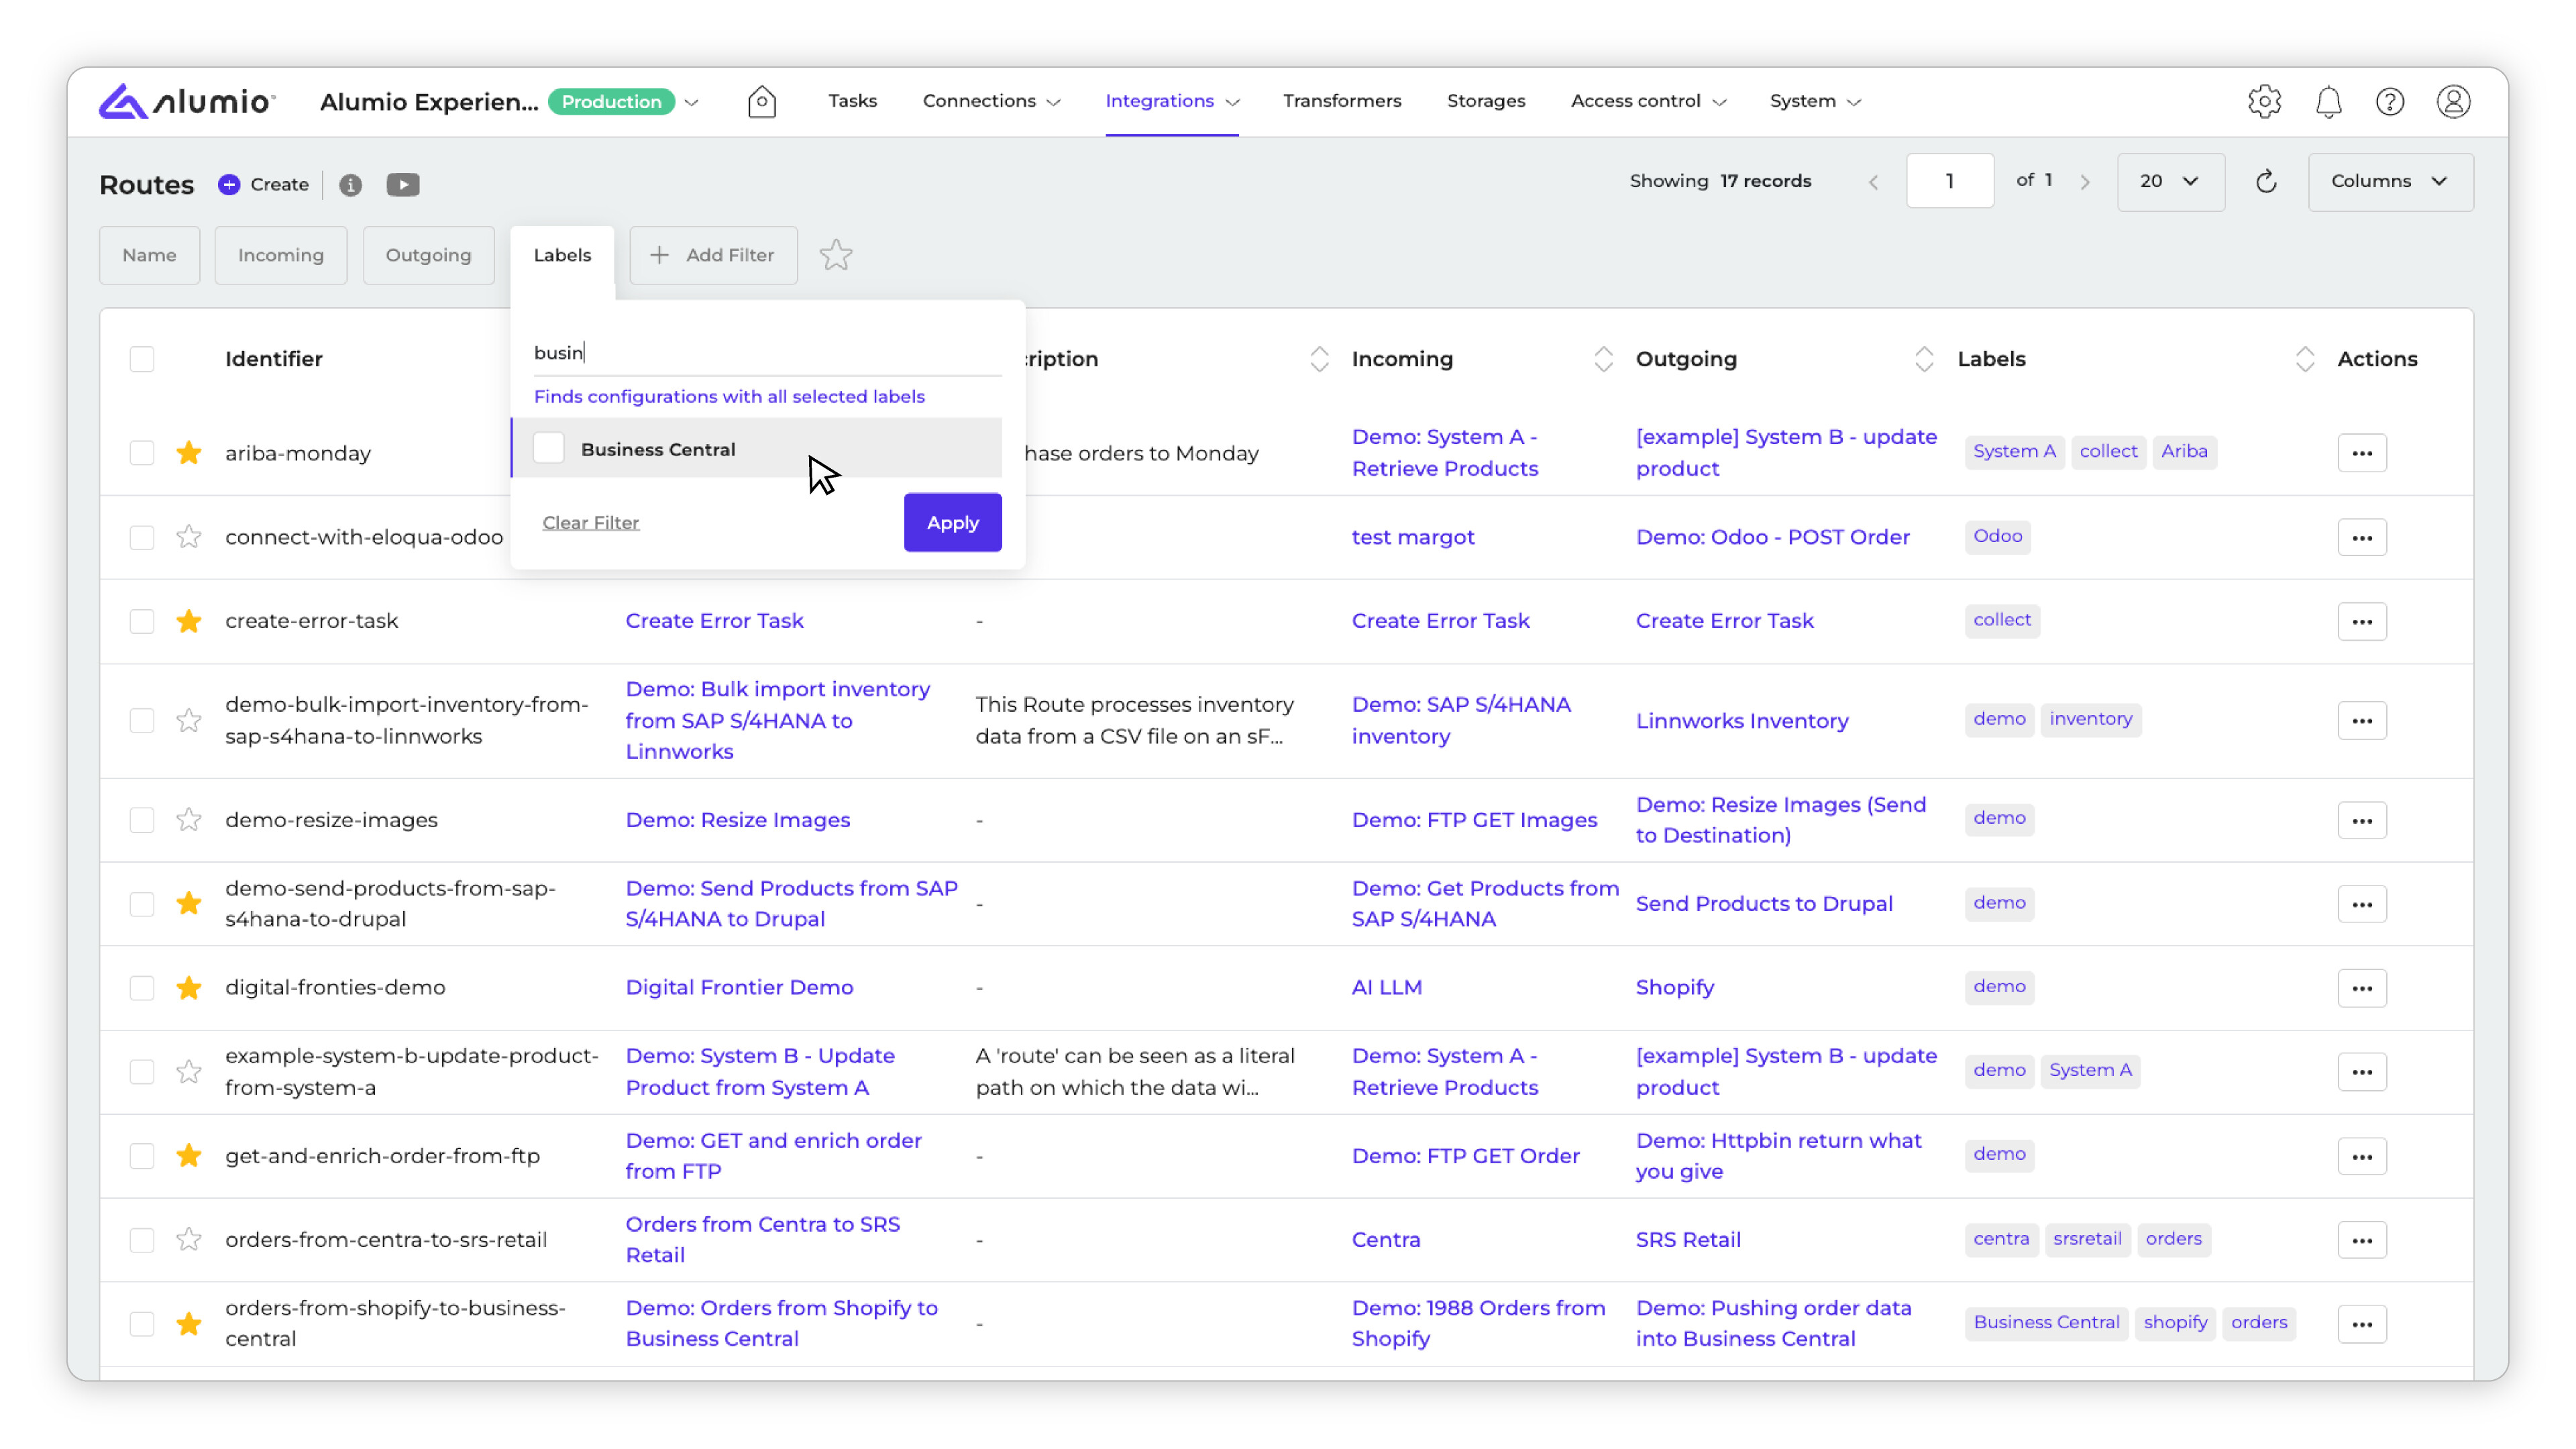The width and height of the screenshot is (2576, 1449).
Task: Select all routes with header checkbox
Action: click(x=142, y=359)
